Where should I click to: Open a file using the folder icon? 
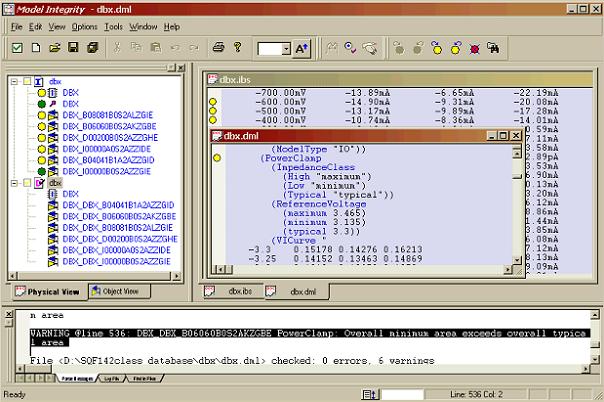click(x=55, y=48)
